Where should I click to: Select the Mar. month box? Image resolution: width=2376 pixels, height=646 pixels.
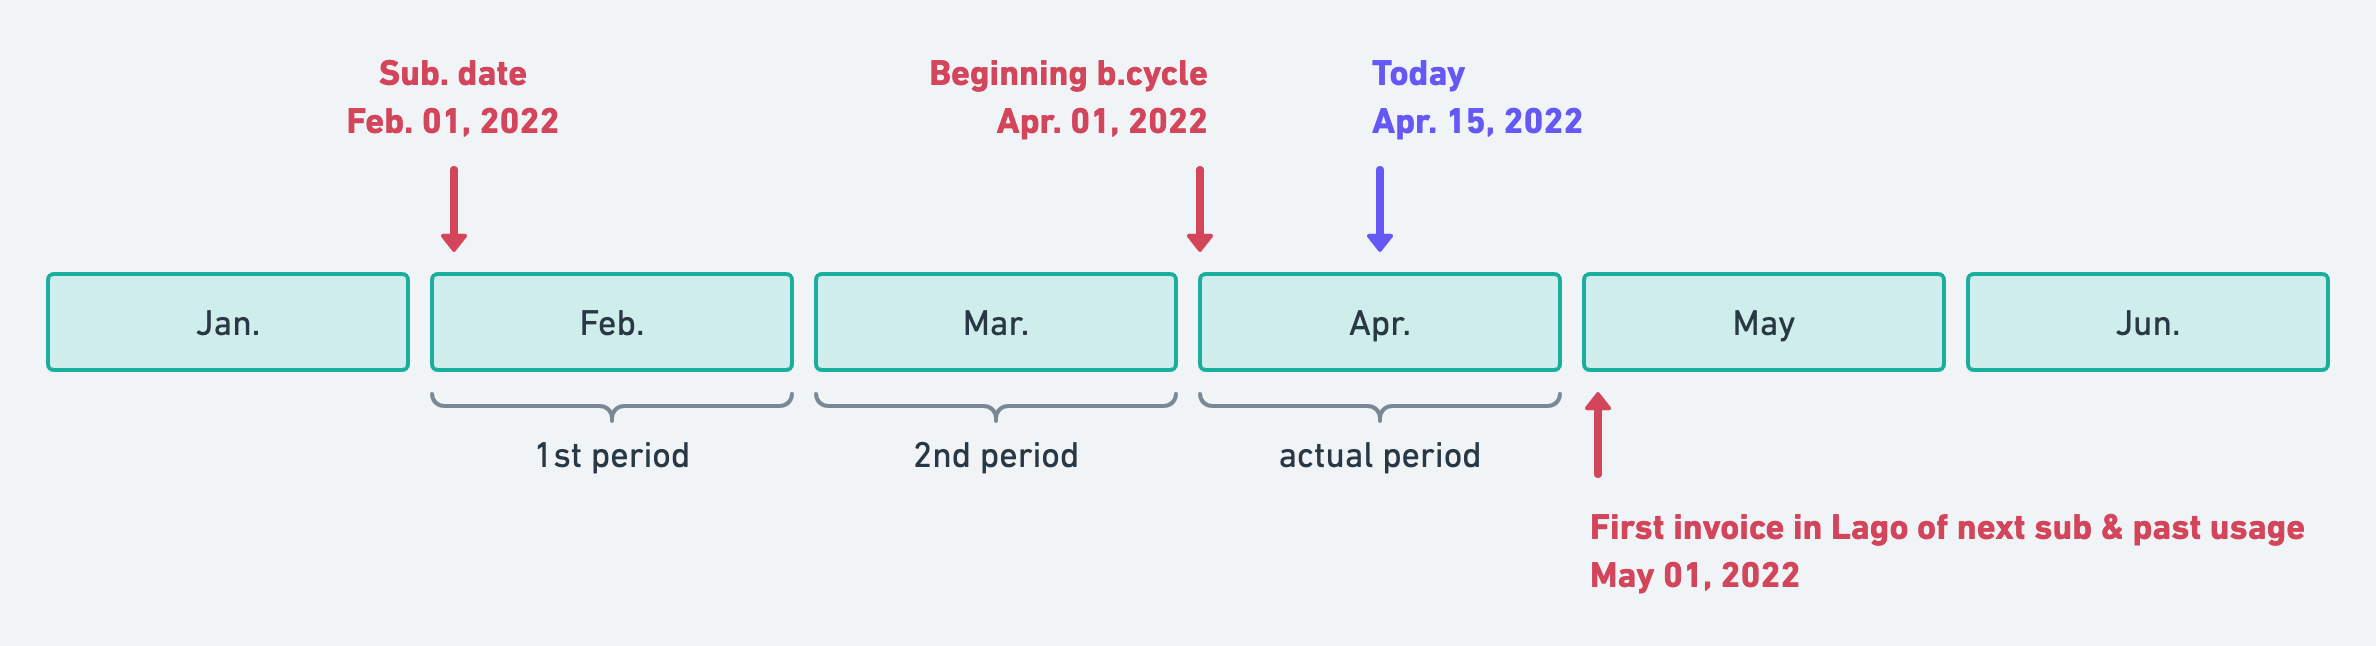[x=996, y=322]
